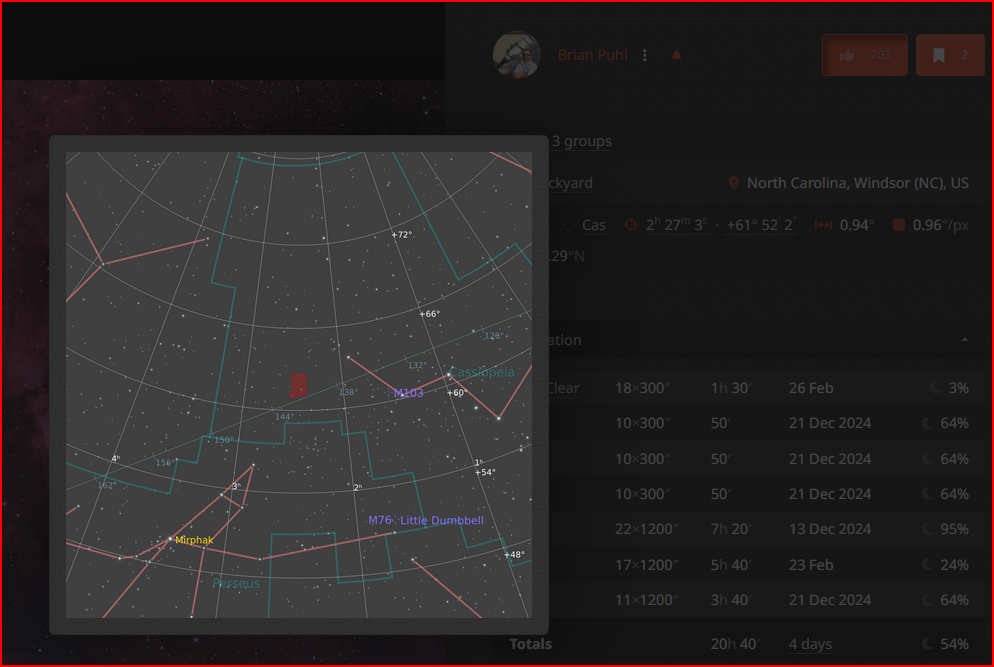Click right ascension 2h 27m 3s
Screen dimensions: 994x667
point(677,225)
